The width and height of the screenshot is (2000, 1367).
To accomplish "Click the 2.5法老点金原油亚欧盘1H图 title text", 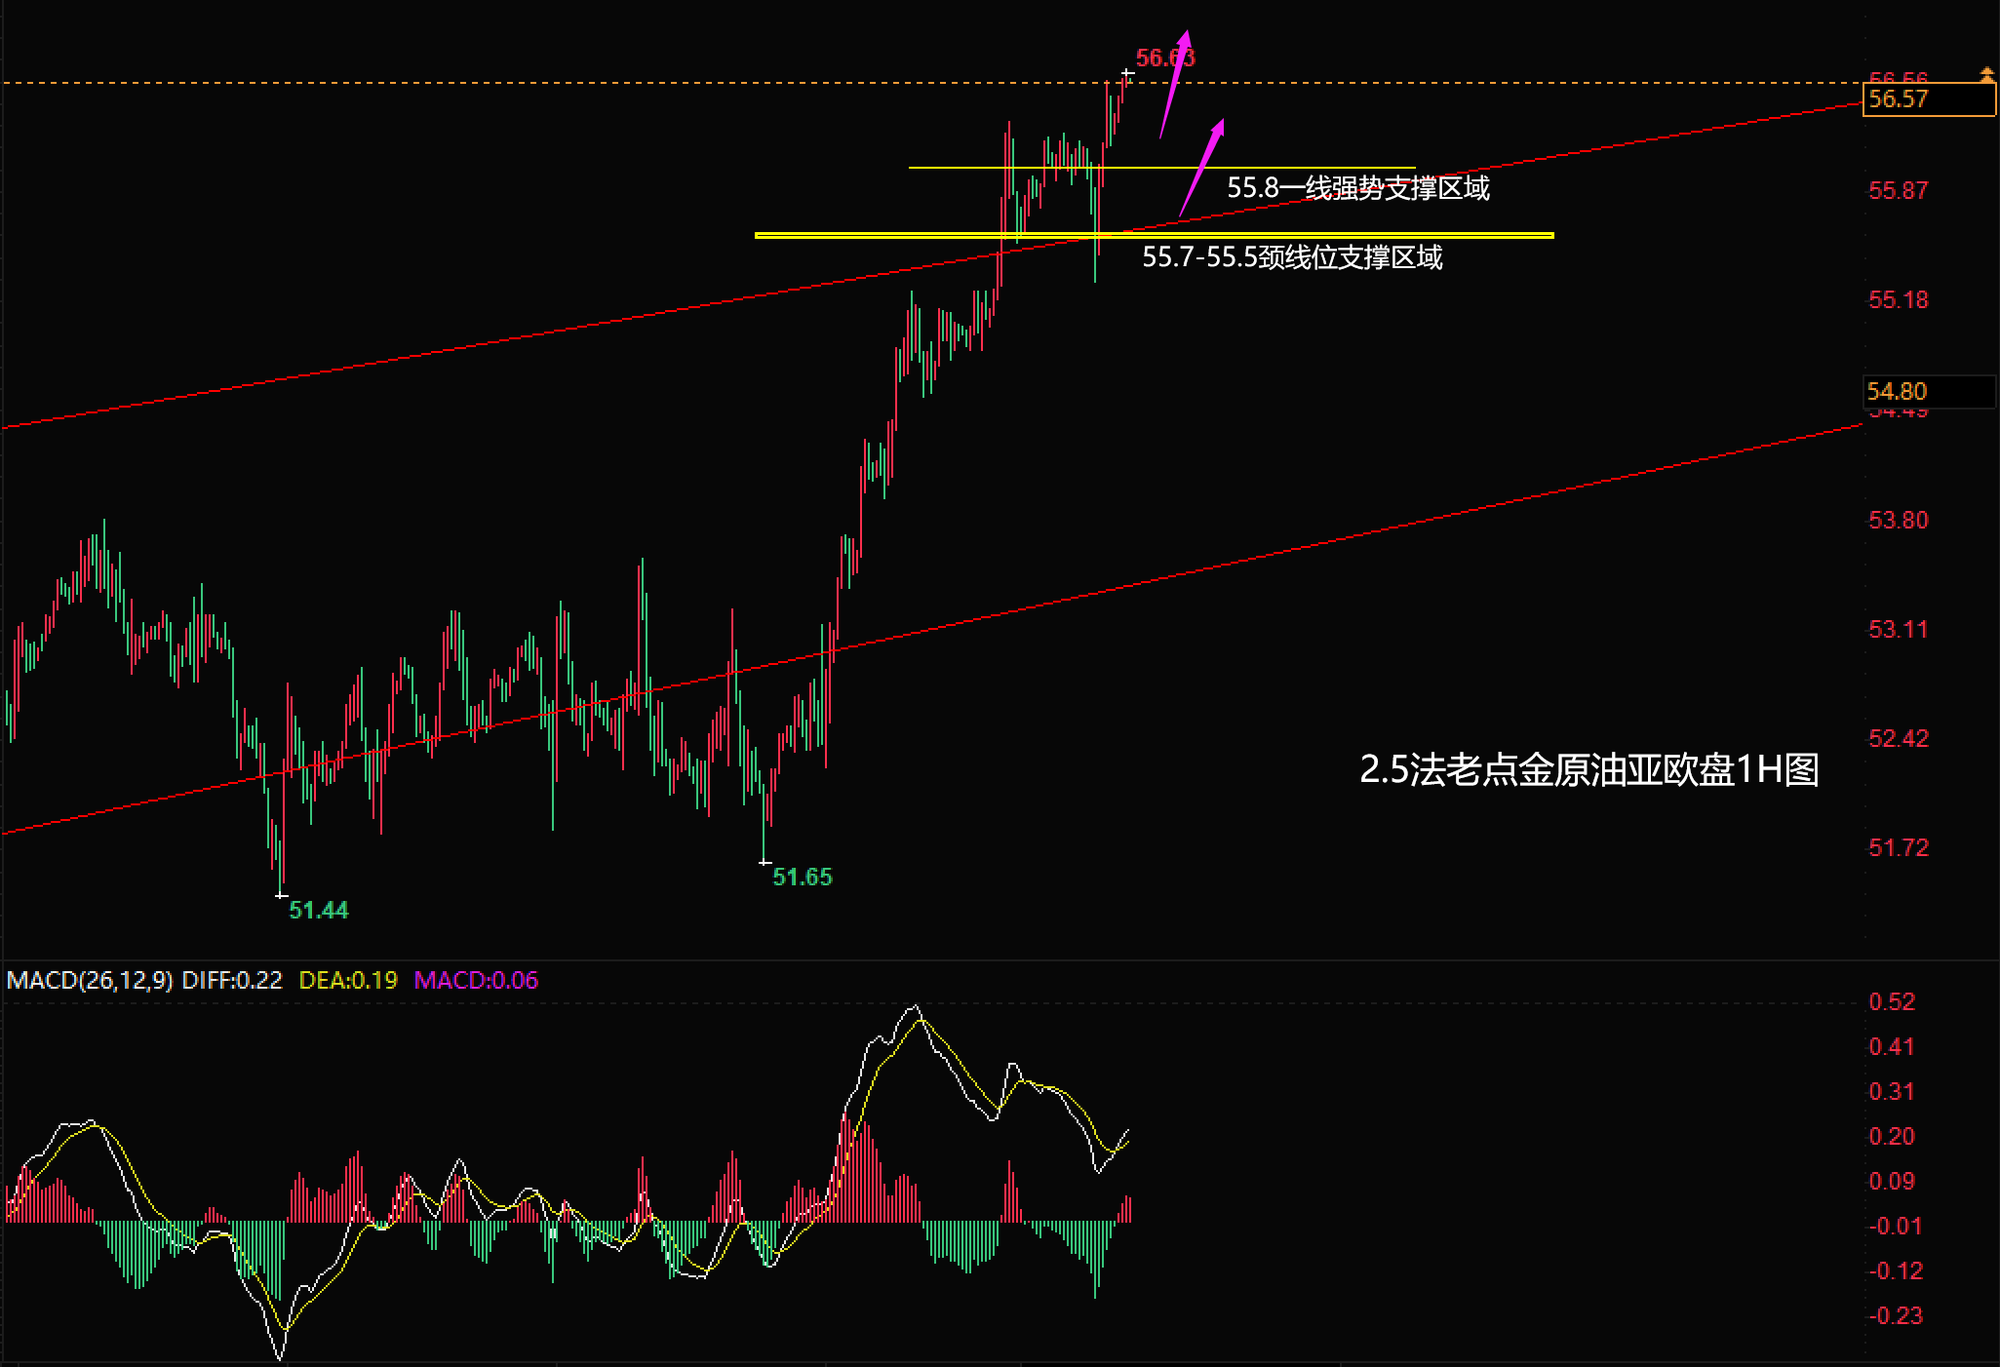I will (x=1588, y=770).
